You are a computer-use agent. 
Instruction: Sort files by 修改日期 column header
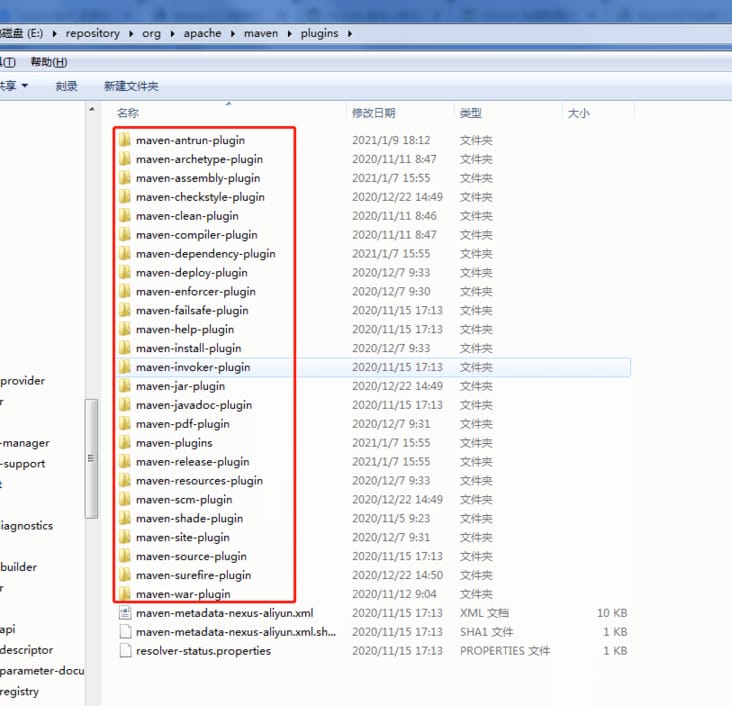(x=373, y=113)
